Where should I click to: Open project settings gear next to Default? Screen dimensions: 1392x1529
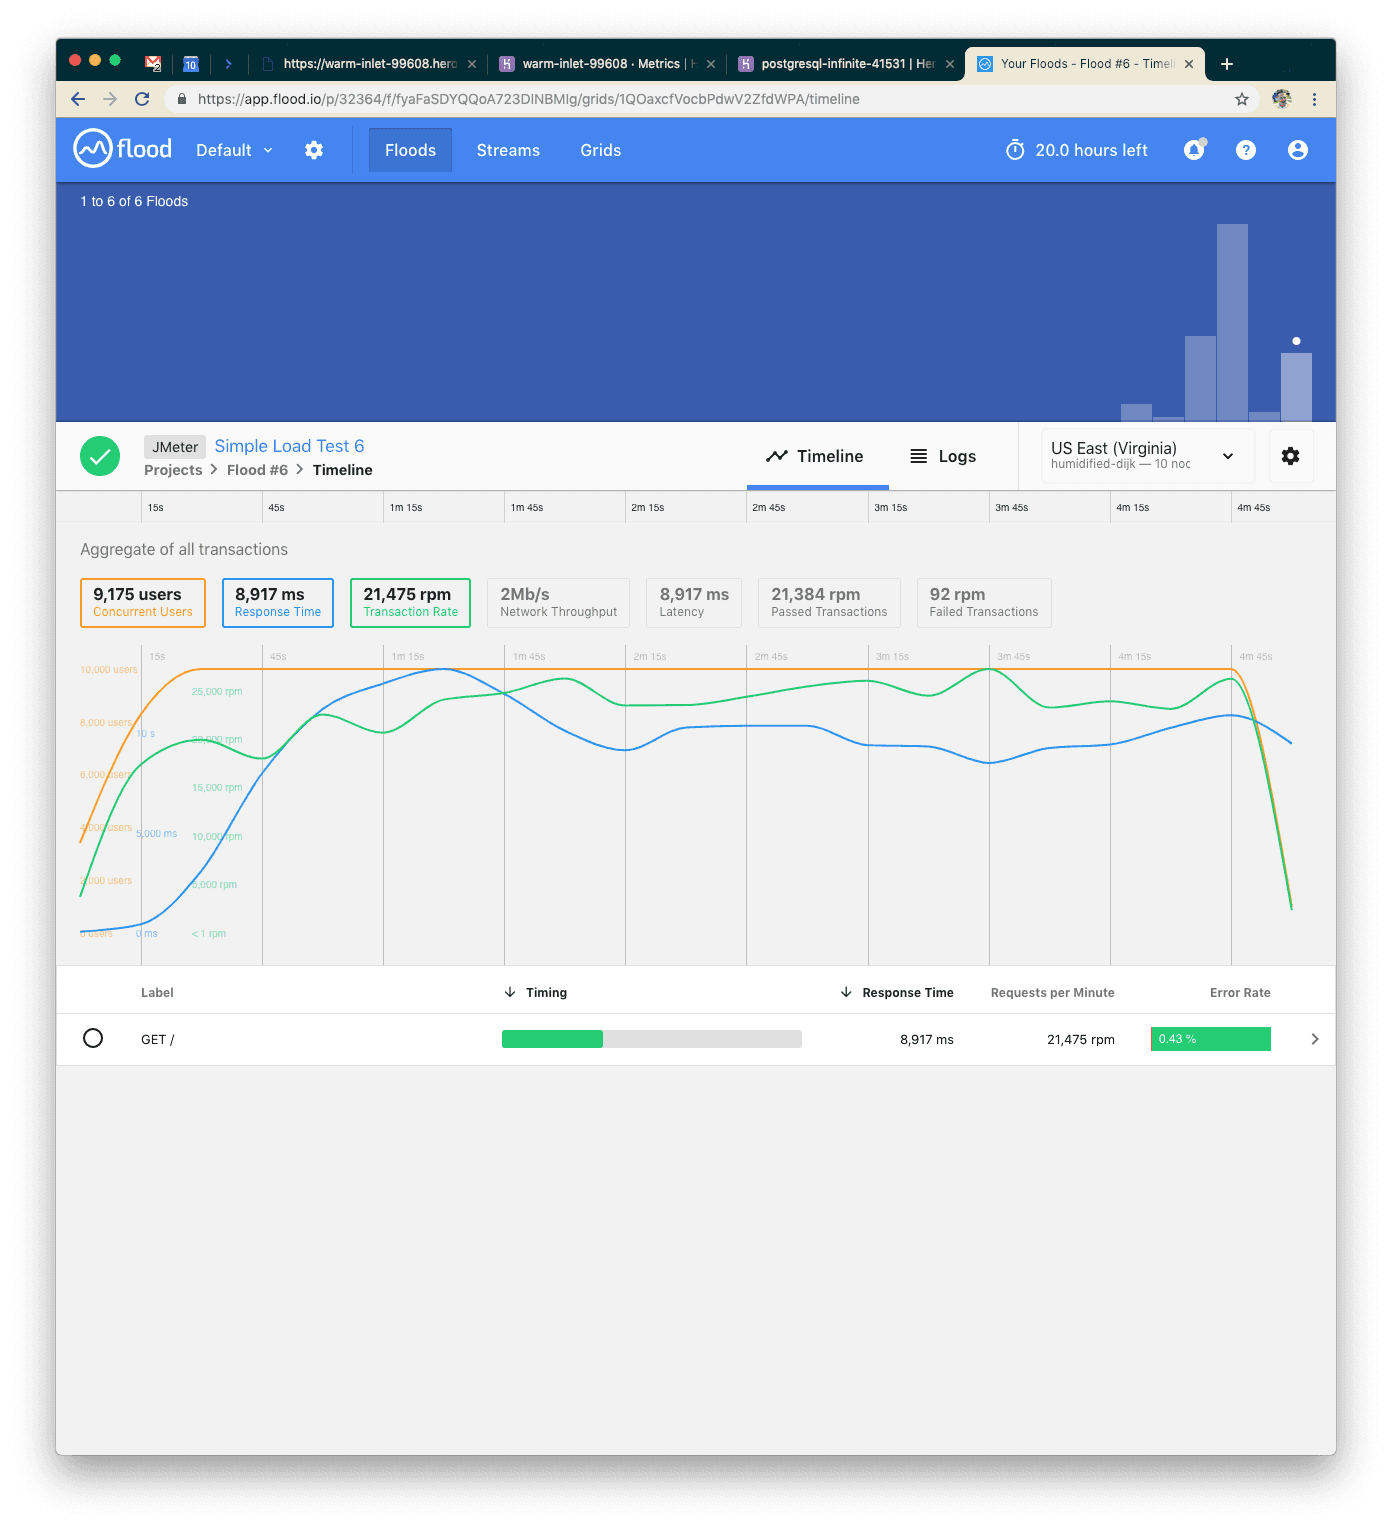tap(314, 150)
